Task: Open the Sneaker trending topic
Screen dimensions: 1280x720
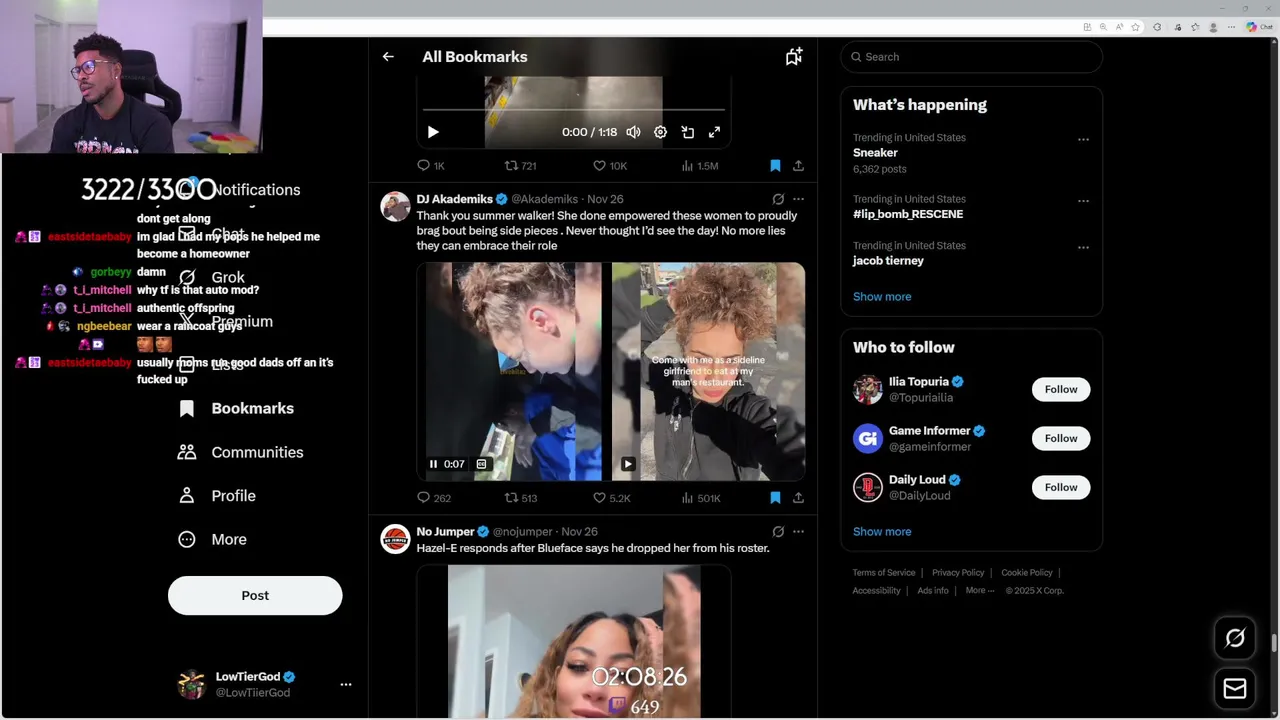Action: coord(875,153)
